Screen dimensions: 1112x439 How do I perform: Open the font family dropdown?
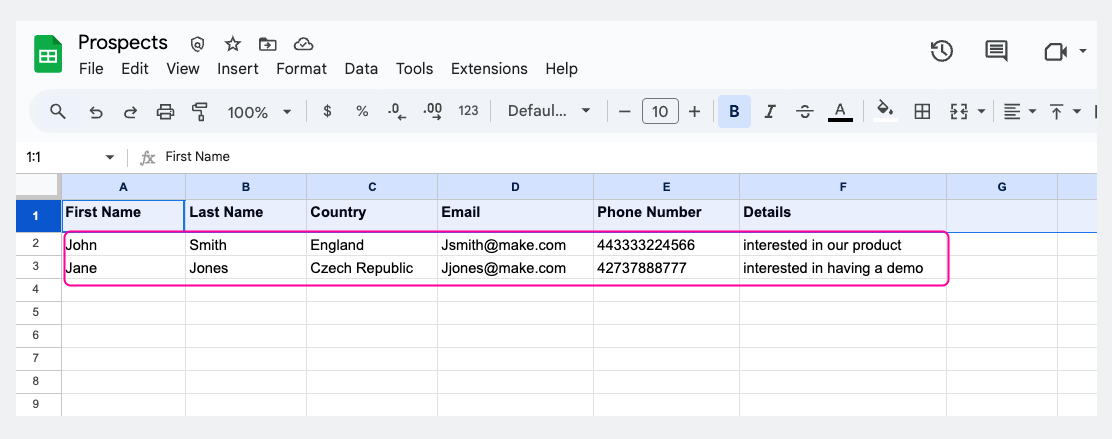point(550,111)
